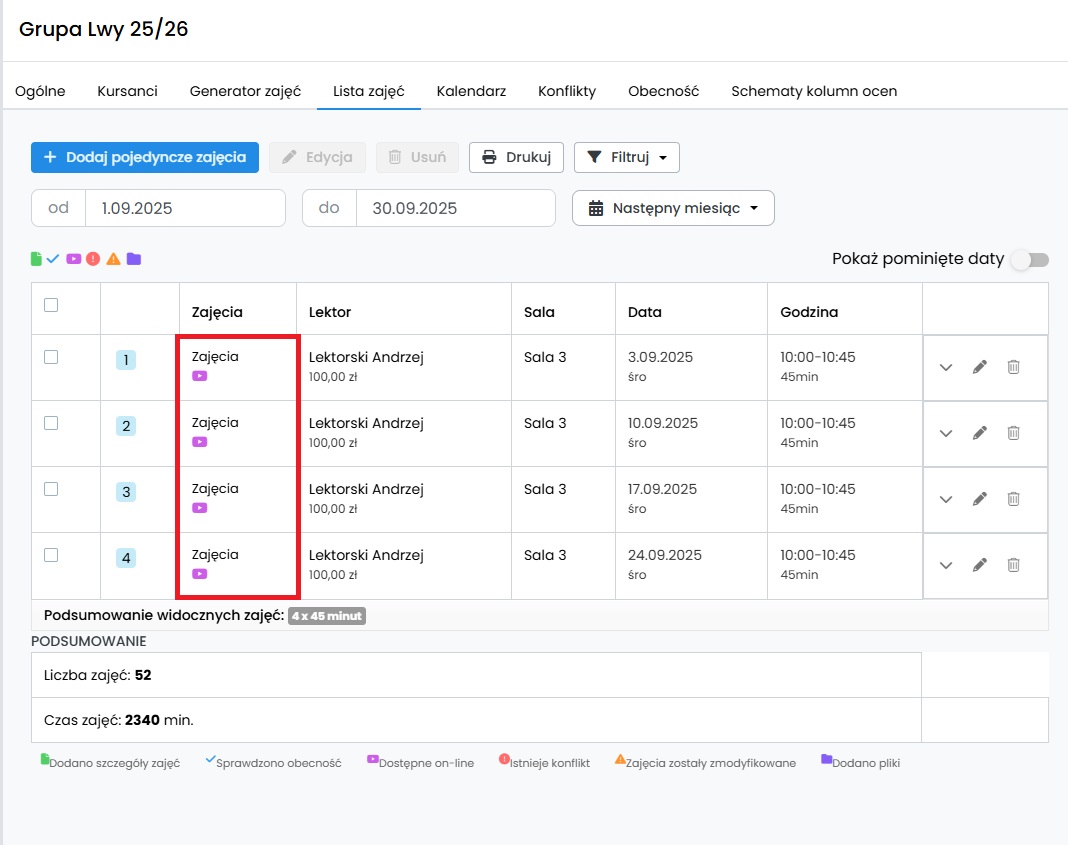This screenshot has width=1068, height=845.
Task: Click the Drukuj print button
Action: point(516,157)
